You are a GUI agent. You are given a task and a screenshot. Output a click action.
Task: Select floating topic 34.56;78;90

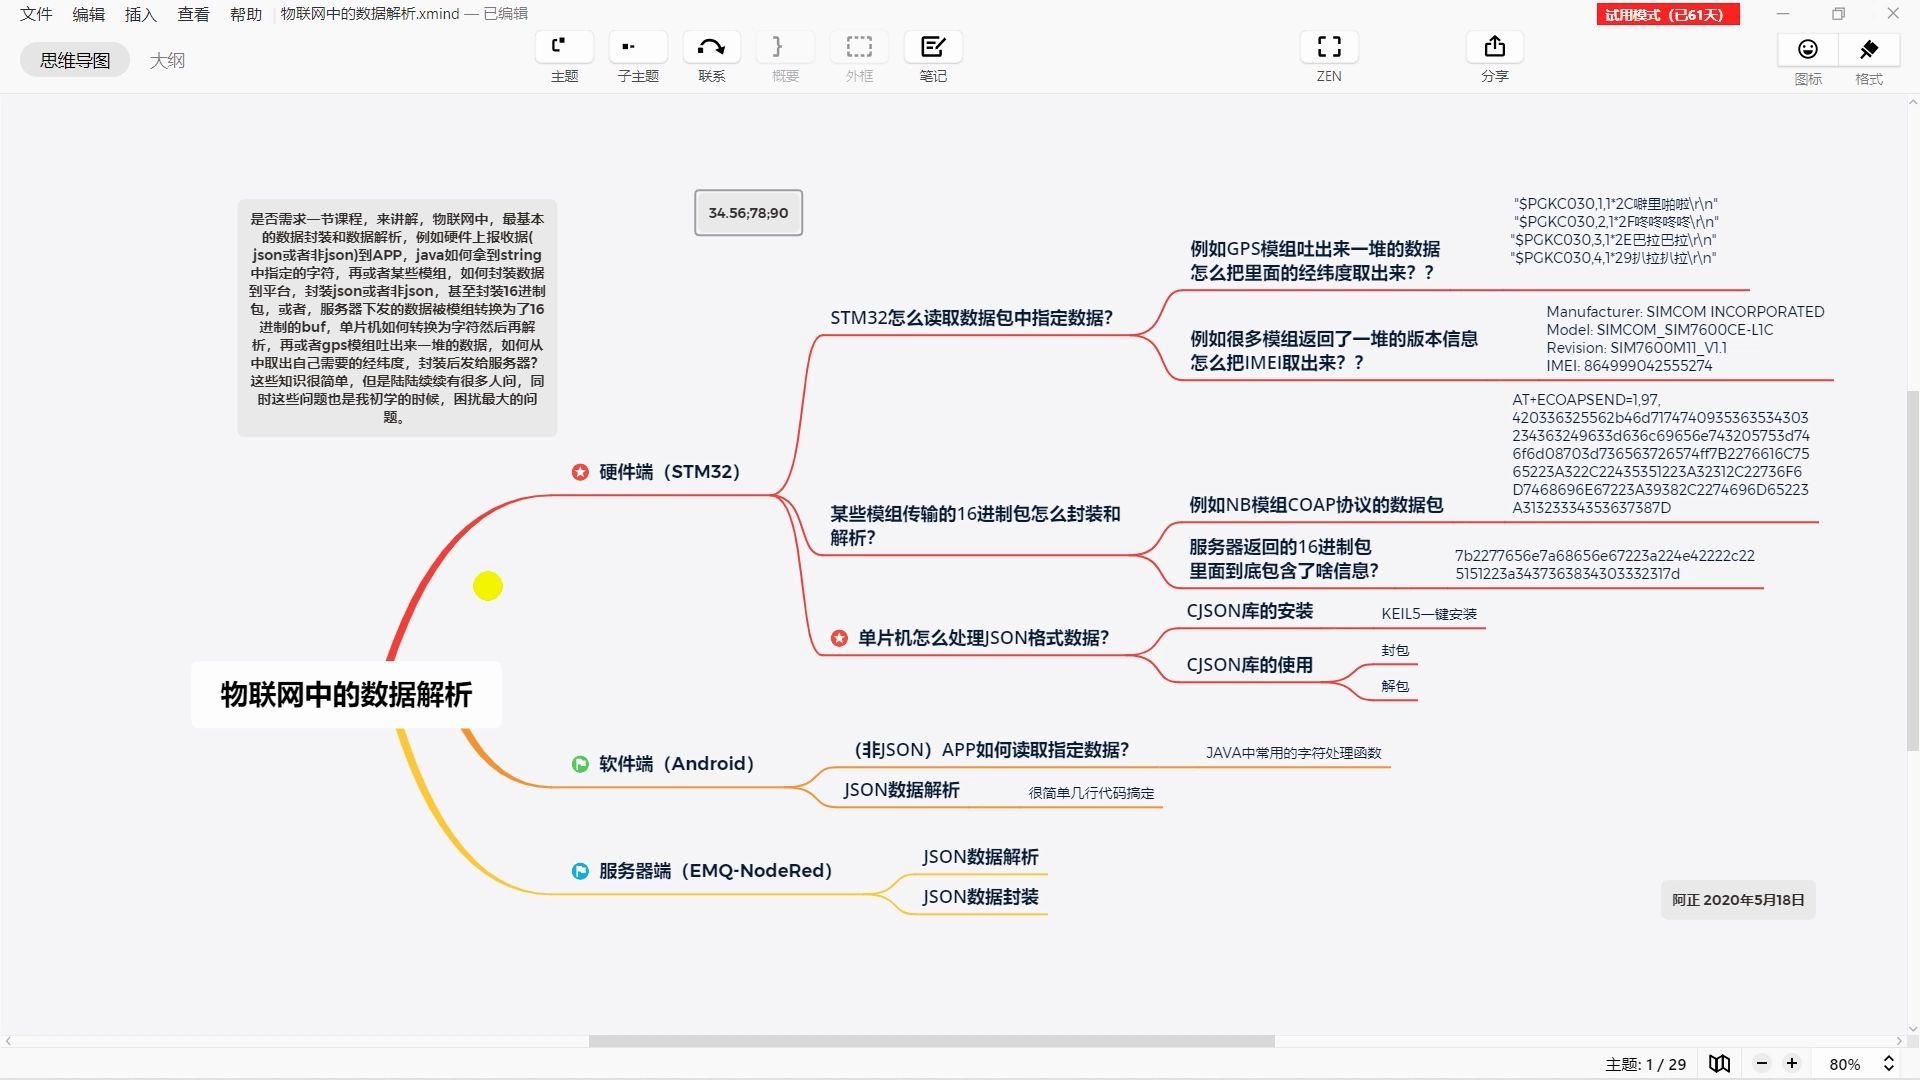pyautogui.click(x=748, y=213)
